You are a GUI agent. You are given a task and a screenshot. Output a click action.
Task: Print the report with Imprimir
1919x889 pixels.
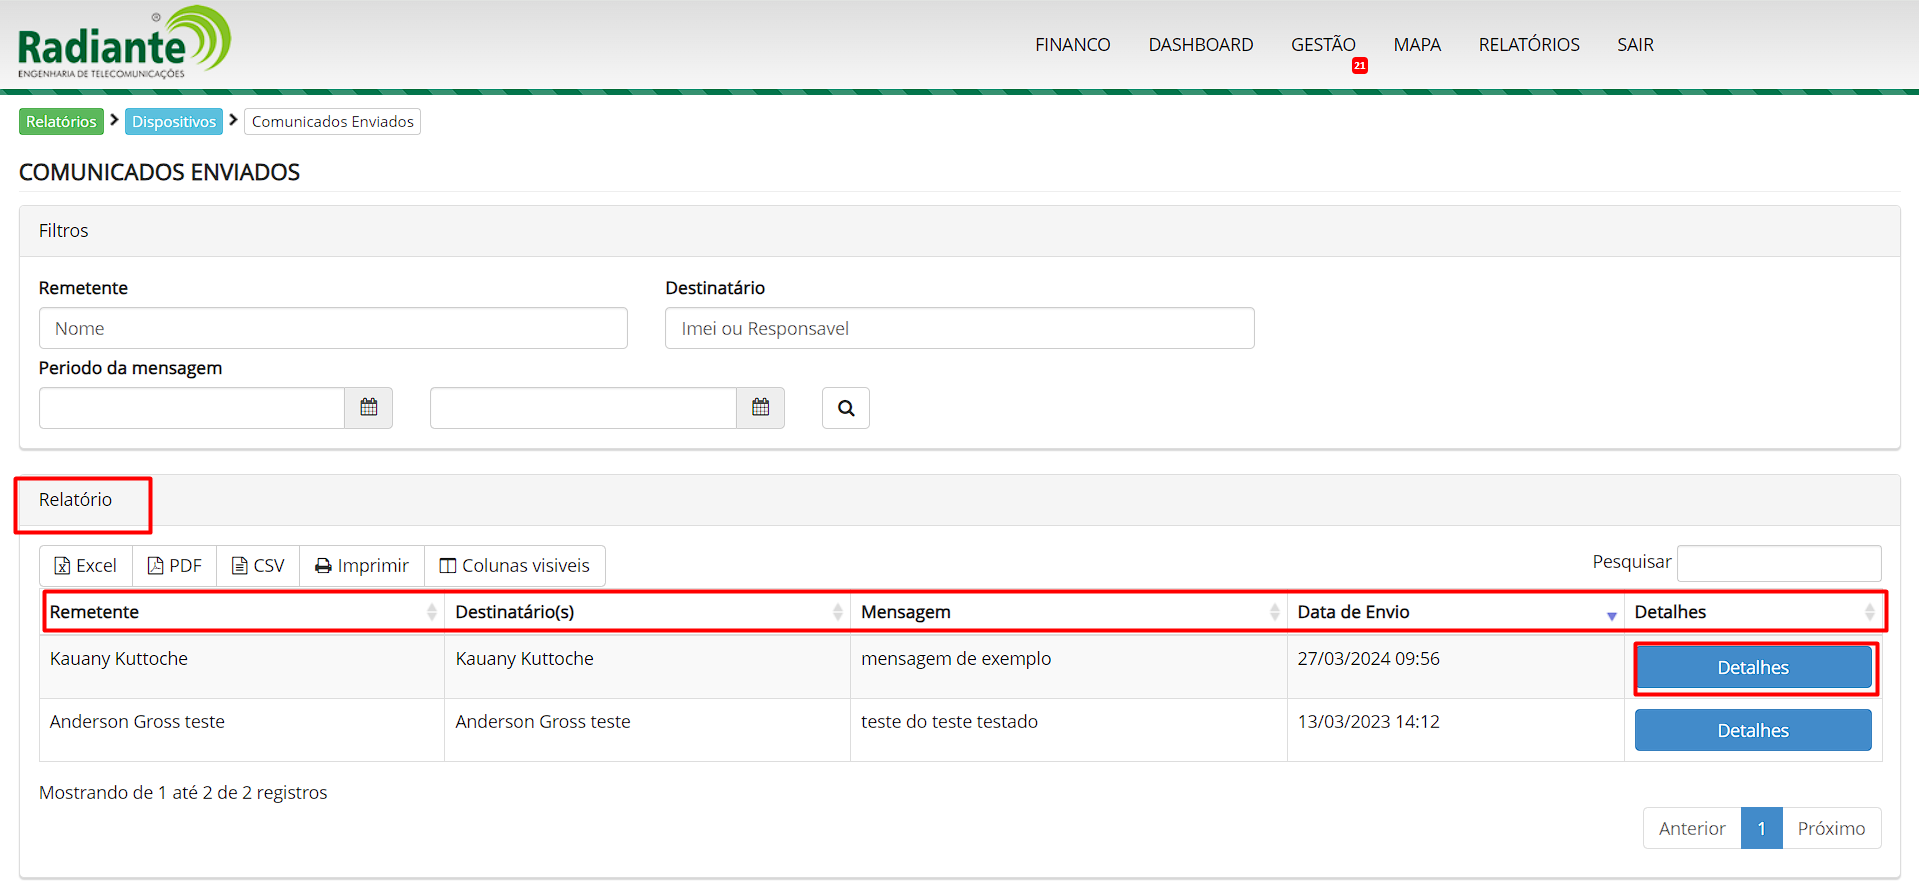[x=362, y=566]
